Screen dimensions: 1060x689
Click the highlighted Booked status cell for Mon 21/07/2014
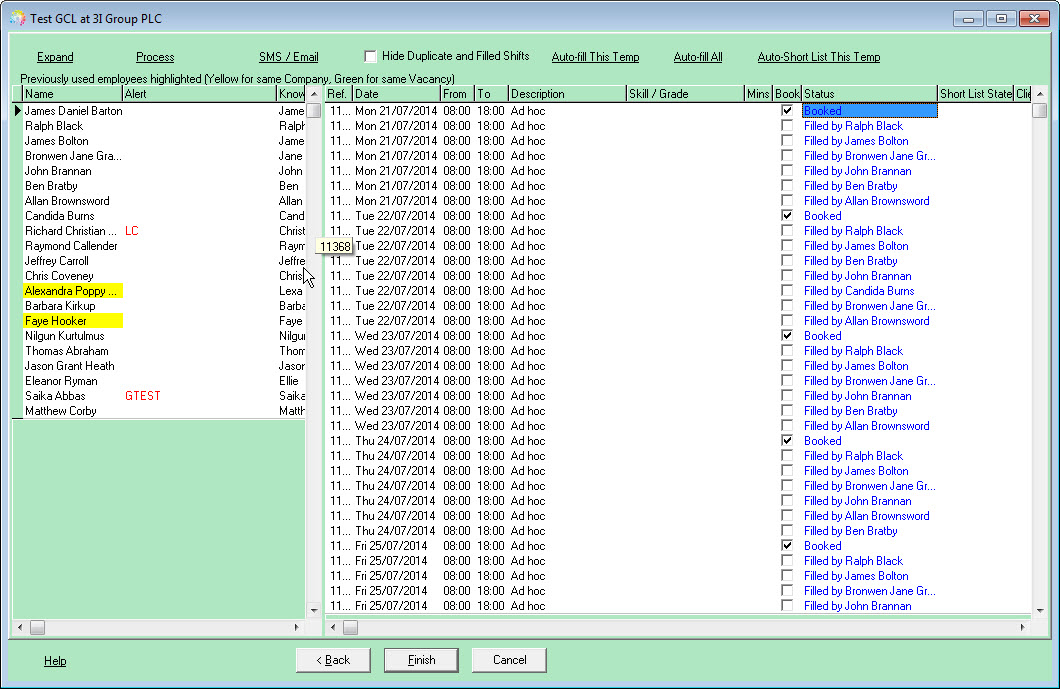[x=869, y=110]
